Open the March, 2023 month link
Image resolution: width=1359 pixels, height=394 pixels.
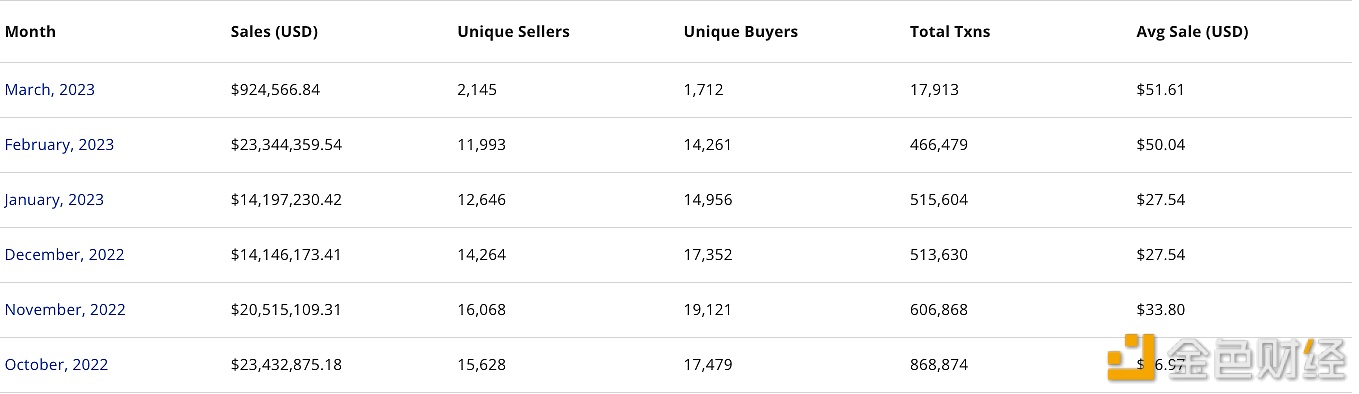(x=50, y=90)
